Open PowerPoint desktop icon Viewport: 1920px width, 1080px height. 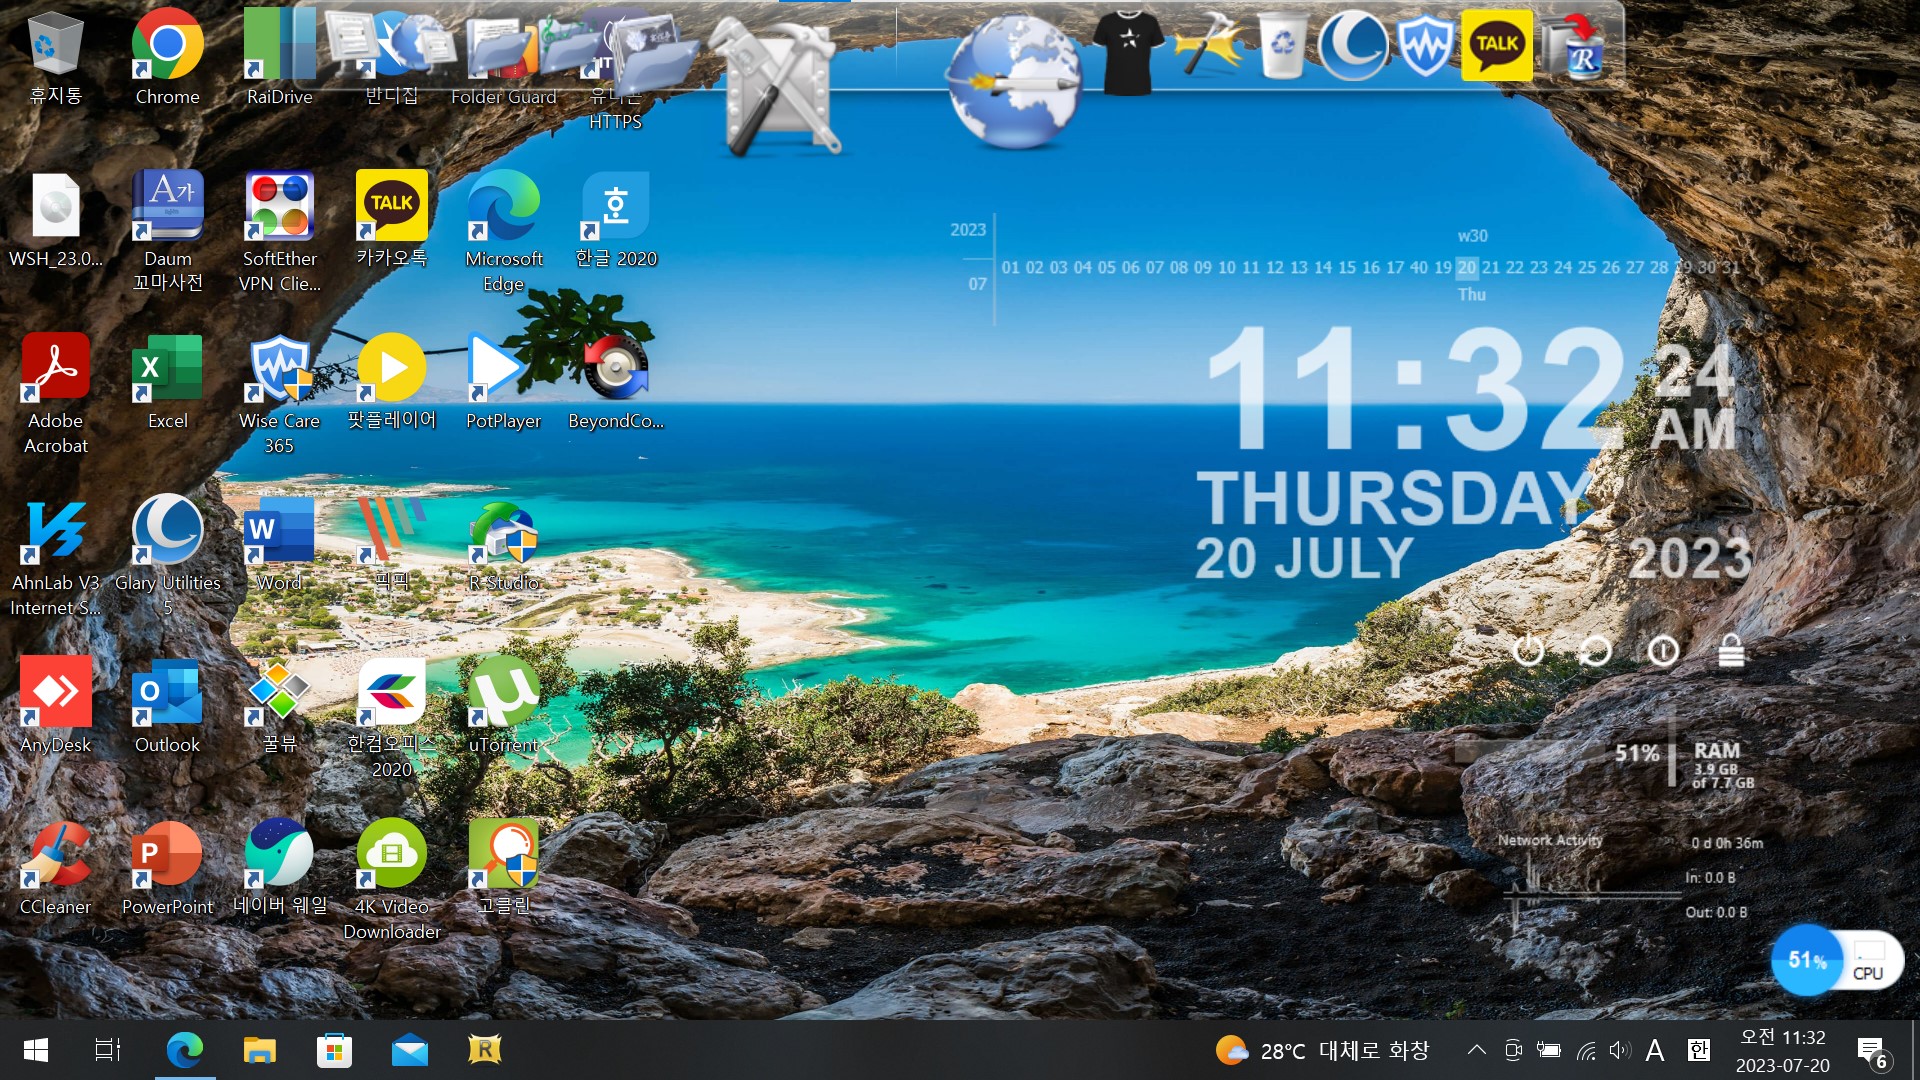[x=167, y=854]
